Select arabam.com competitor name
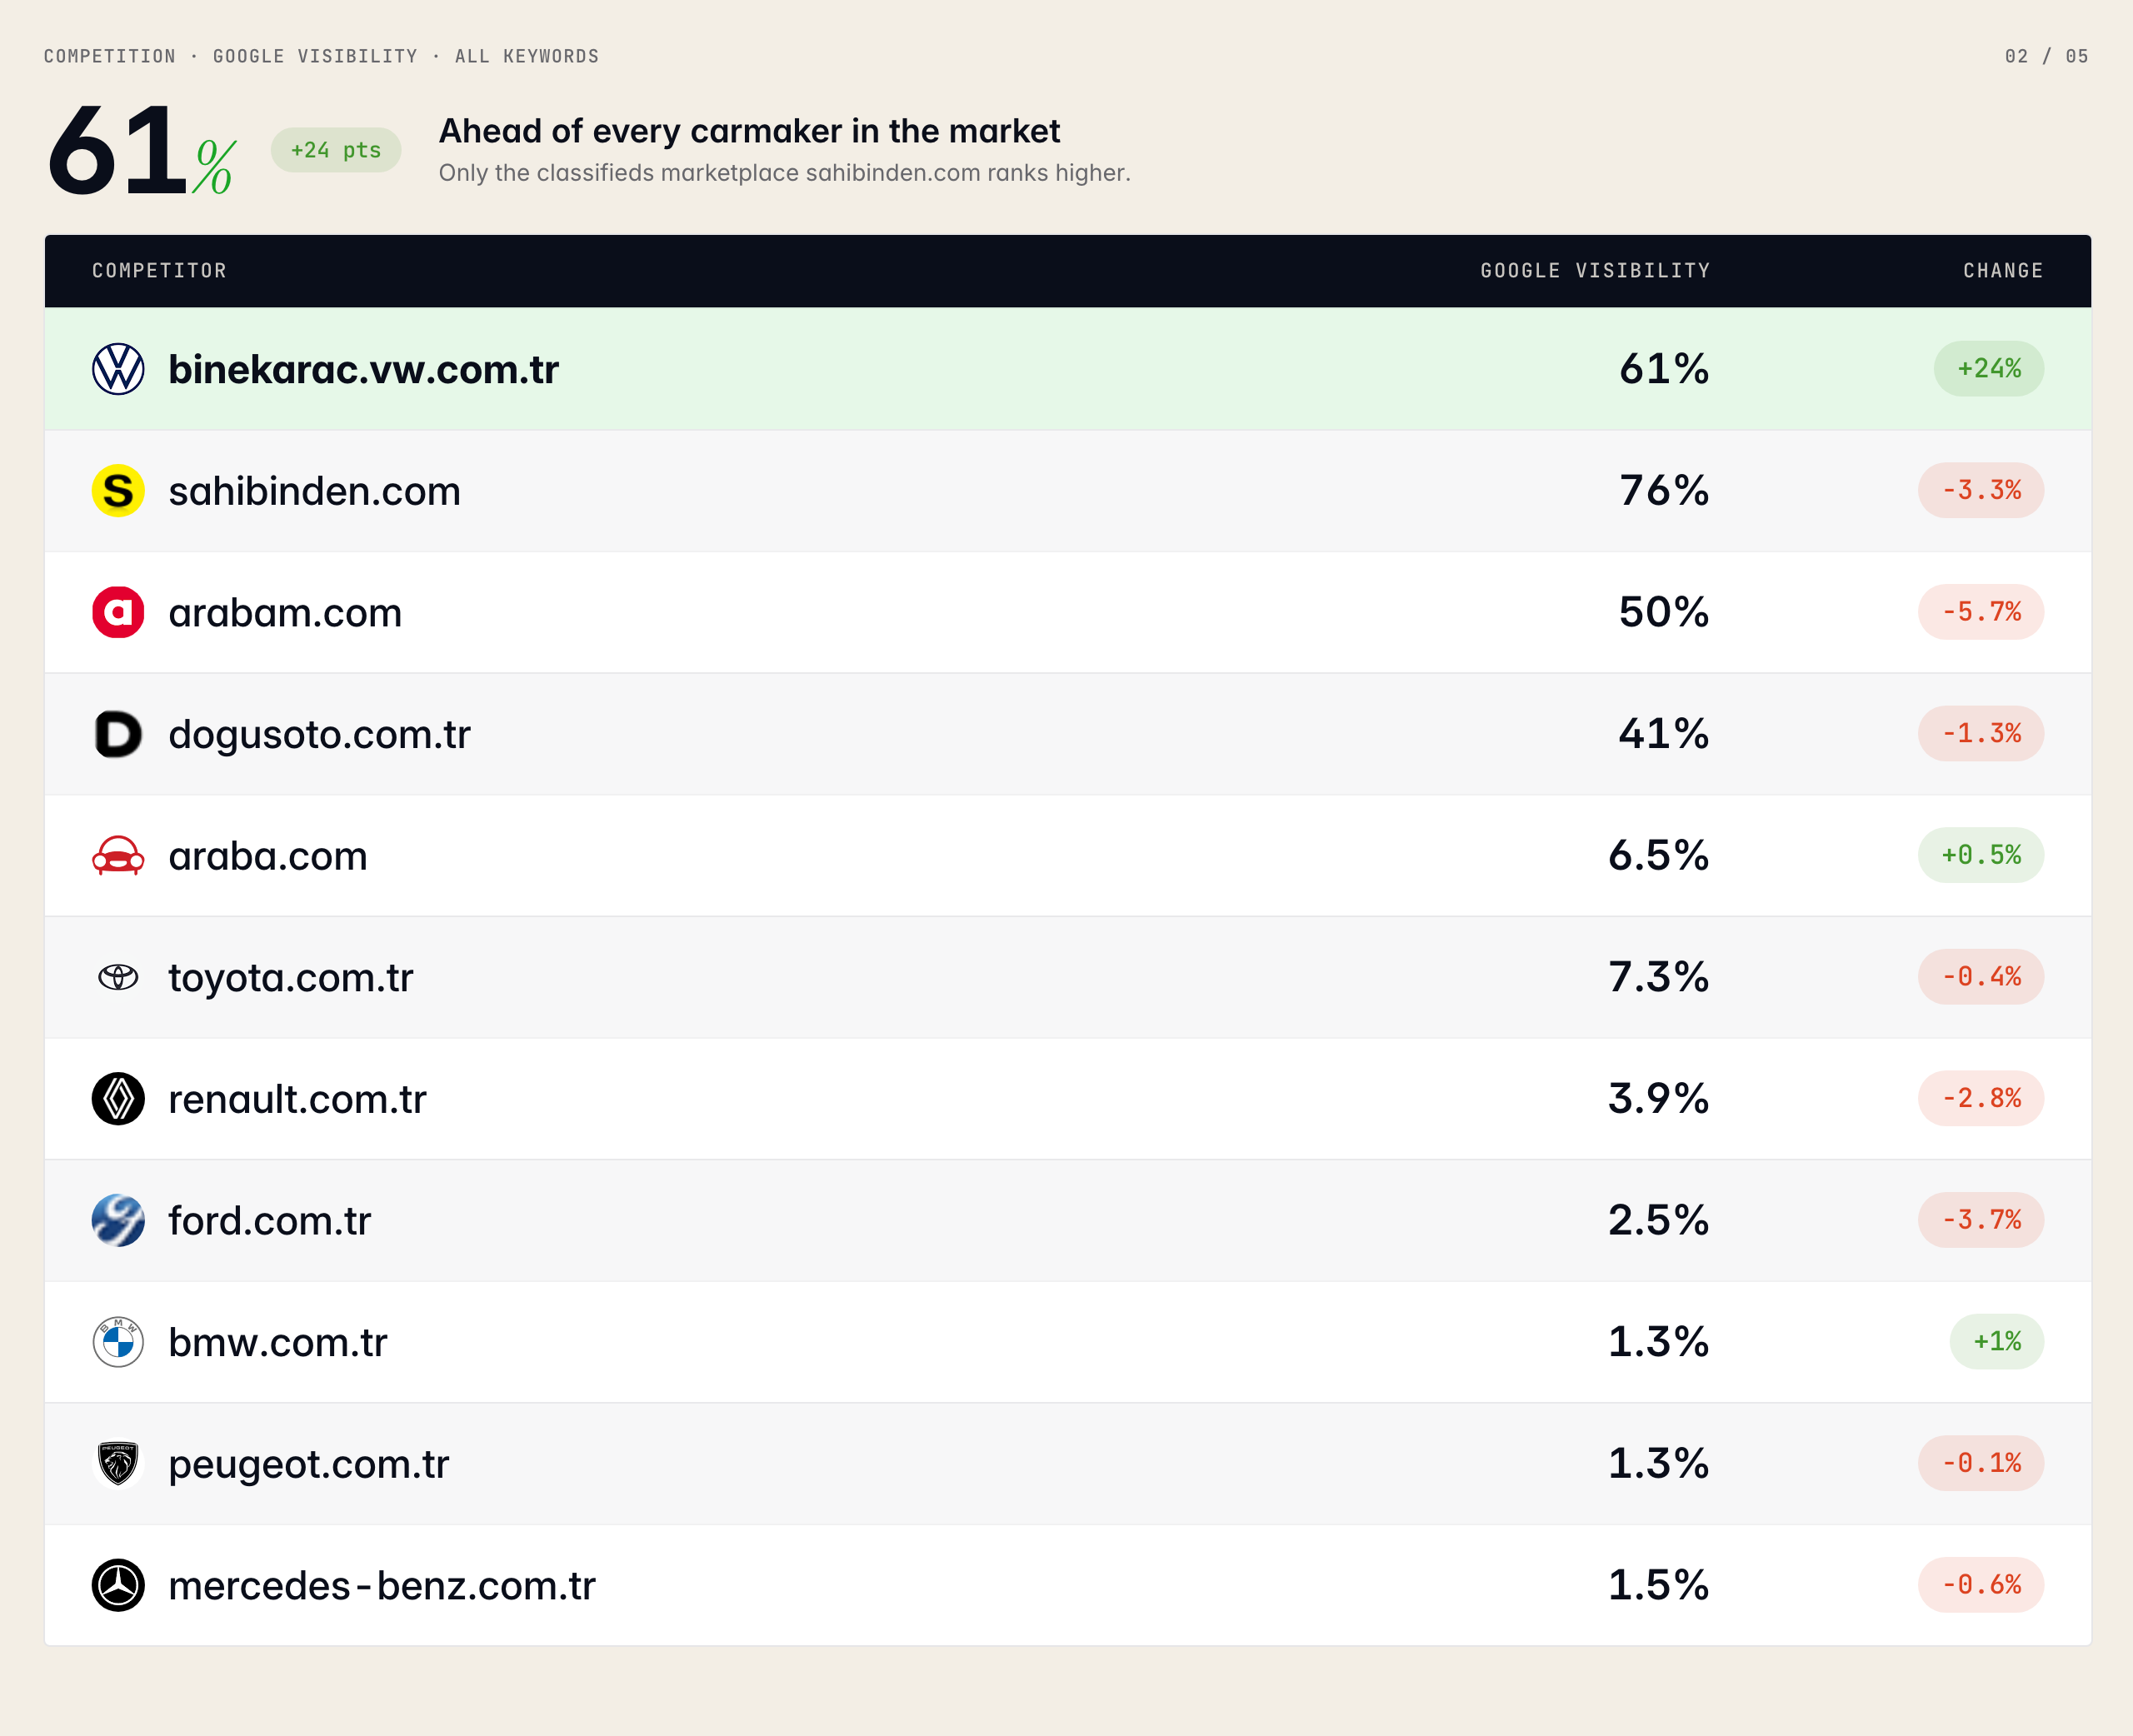 285,612
